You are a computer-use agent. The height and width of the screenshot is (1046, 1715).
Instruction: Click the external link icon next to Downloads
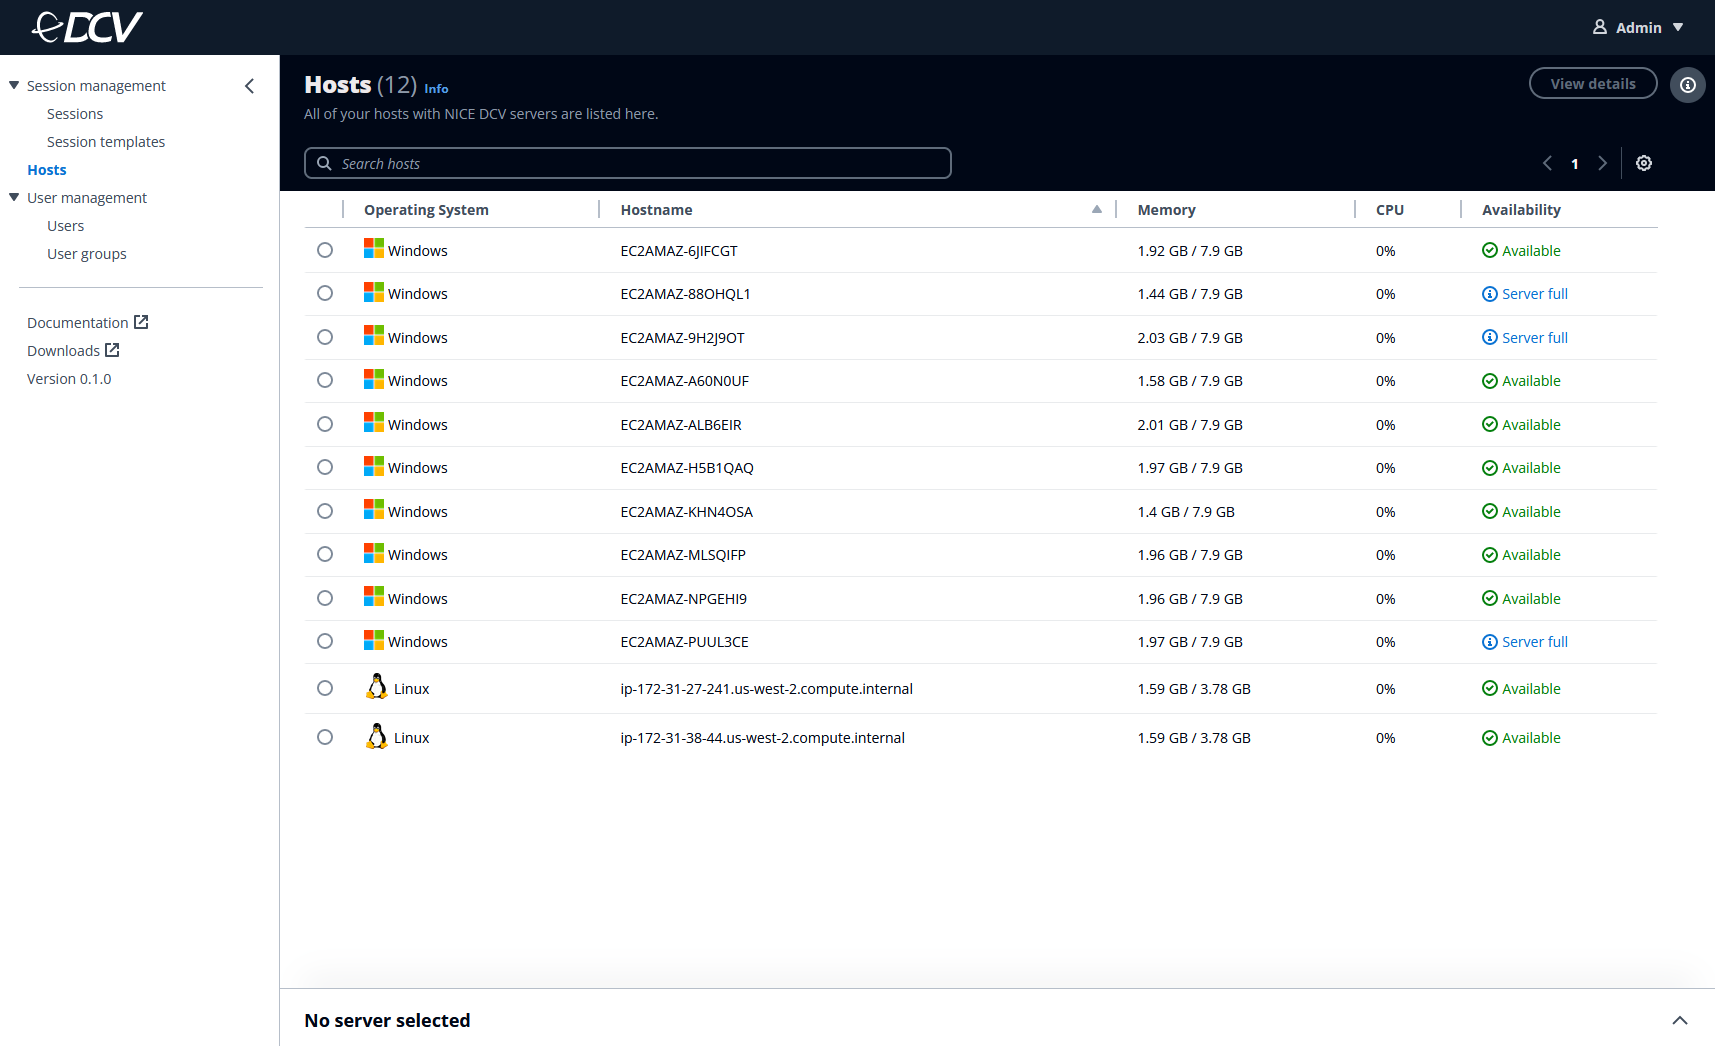pyautogui.click(x=111, y=350)
